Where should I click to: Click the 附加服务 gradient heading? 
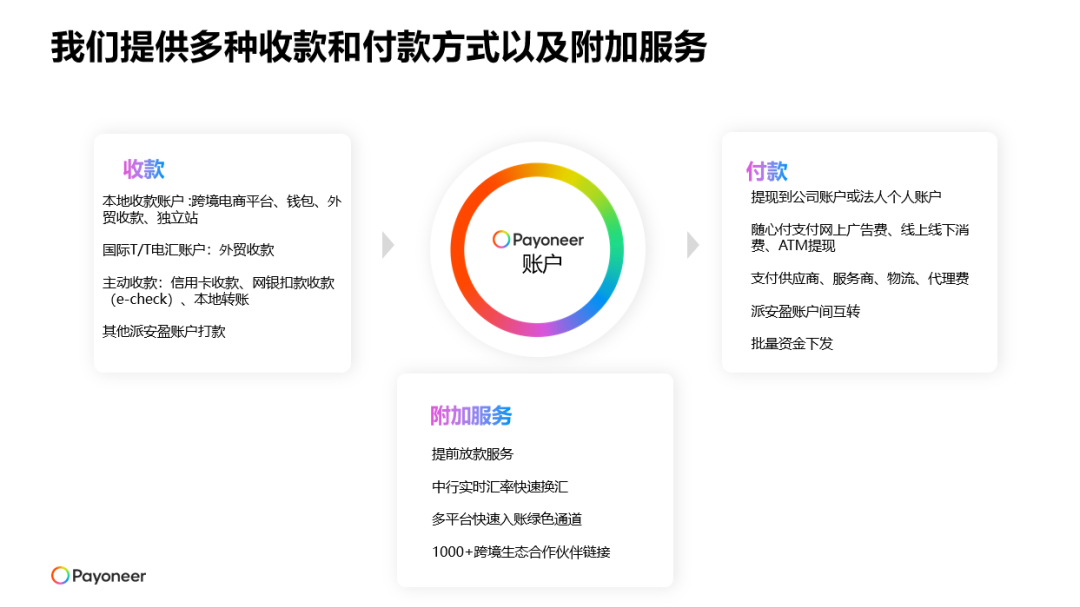[x=469, y=415]
